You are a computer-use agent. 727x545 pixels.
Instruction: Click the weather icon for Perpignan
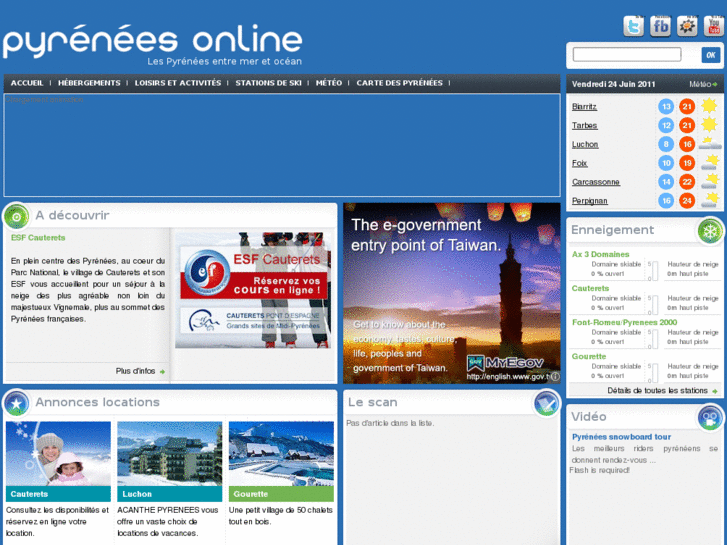coord(709,200)
